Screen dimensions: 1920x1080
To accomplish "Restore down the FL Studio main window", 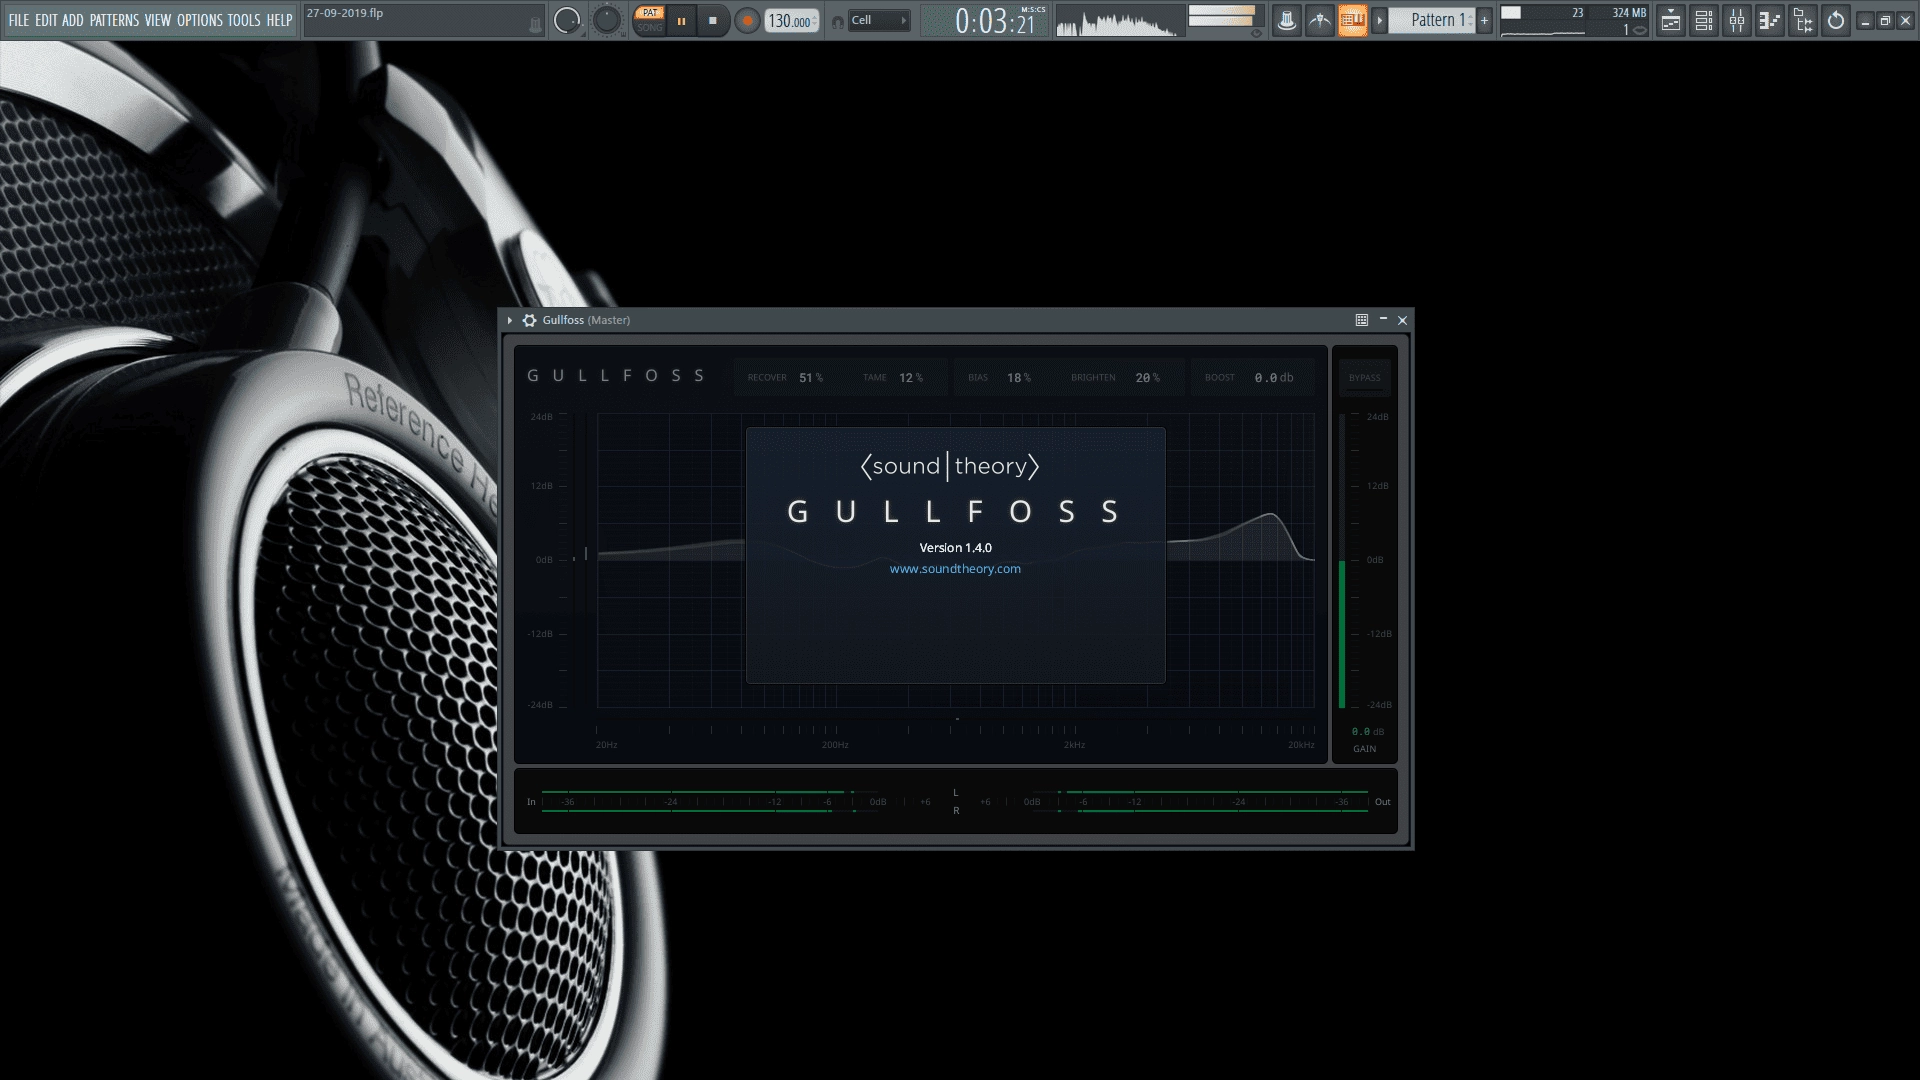I will point(1886,21).
